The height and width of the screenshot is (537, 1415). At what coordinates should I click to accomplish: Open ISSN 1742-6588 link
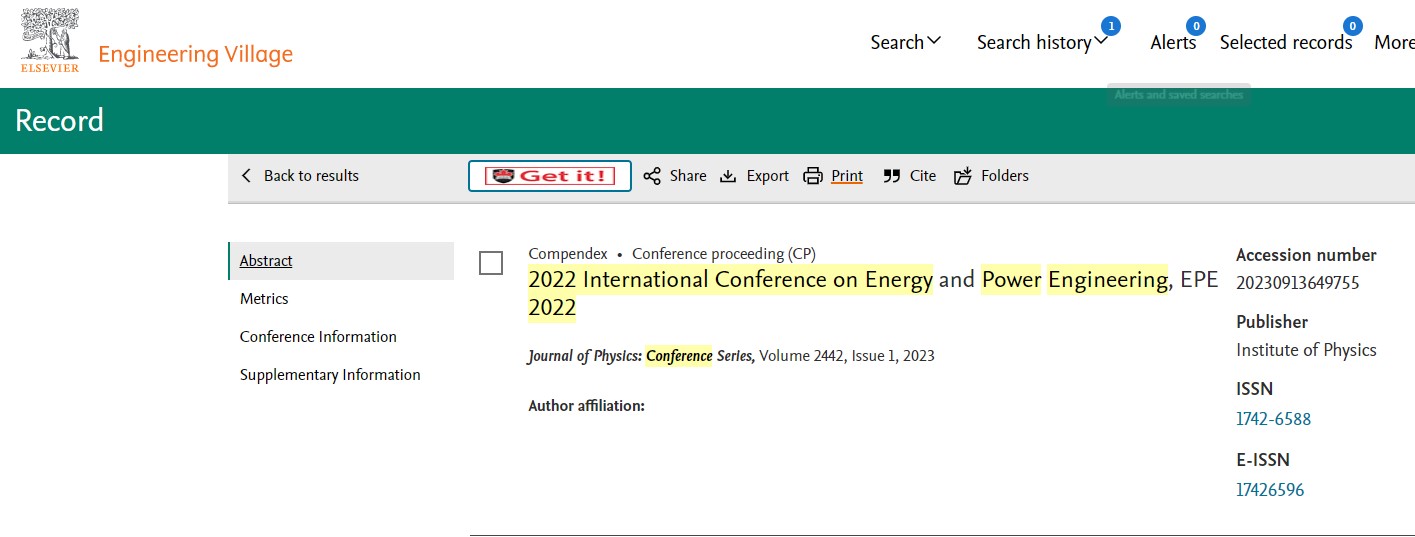click(x=1273, y=419)
